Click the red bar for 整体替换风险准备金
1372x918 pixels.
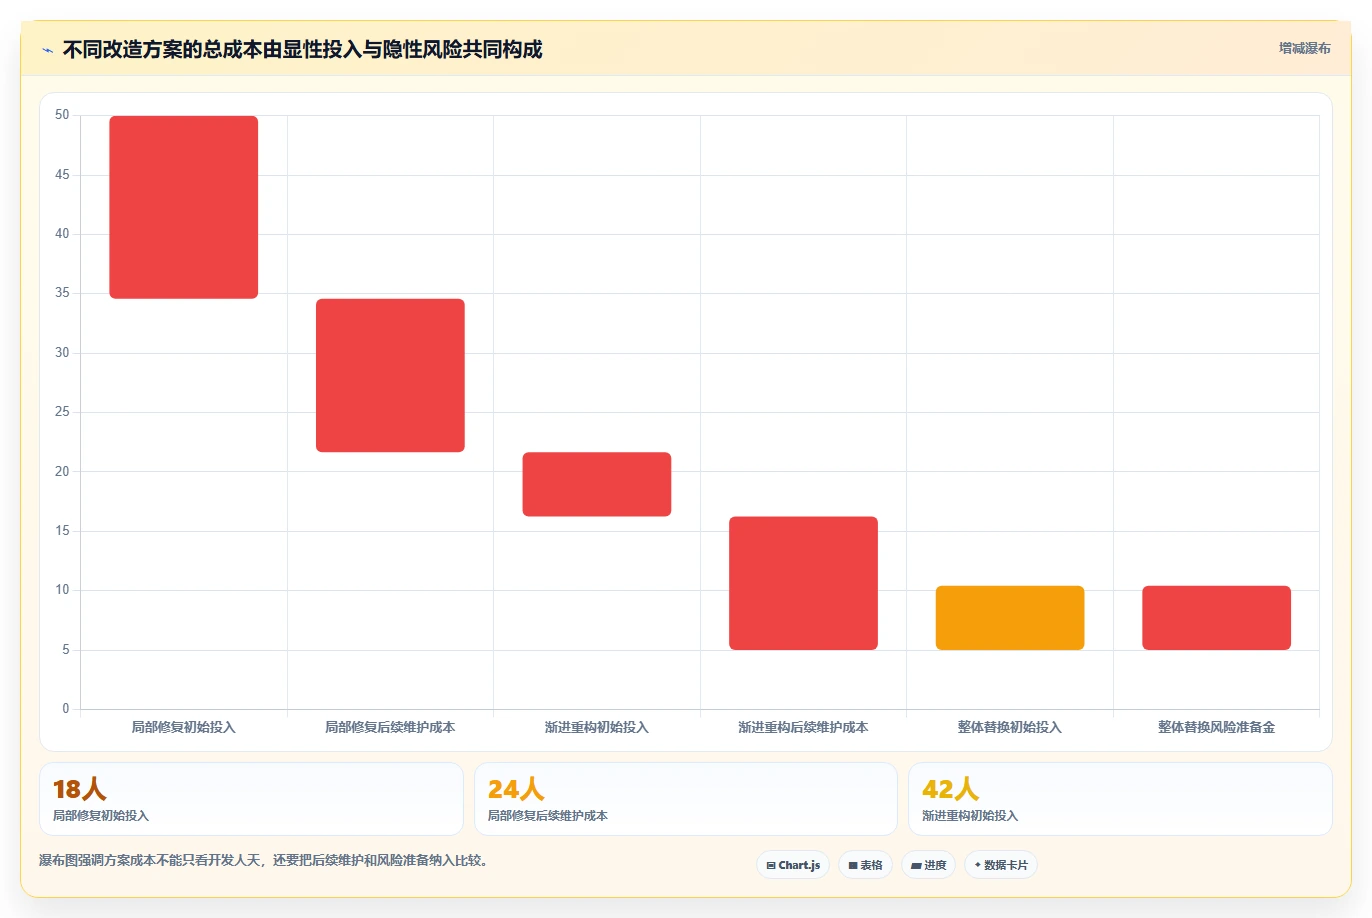[1216, 618]
